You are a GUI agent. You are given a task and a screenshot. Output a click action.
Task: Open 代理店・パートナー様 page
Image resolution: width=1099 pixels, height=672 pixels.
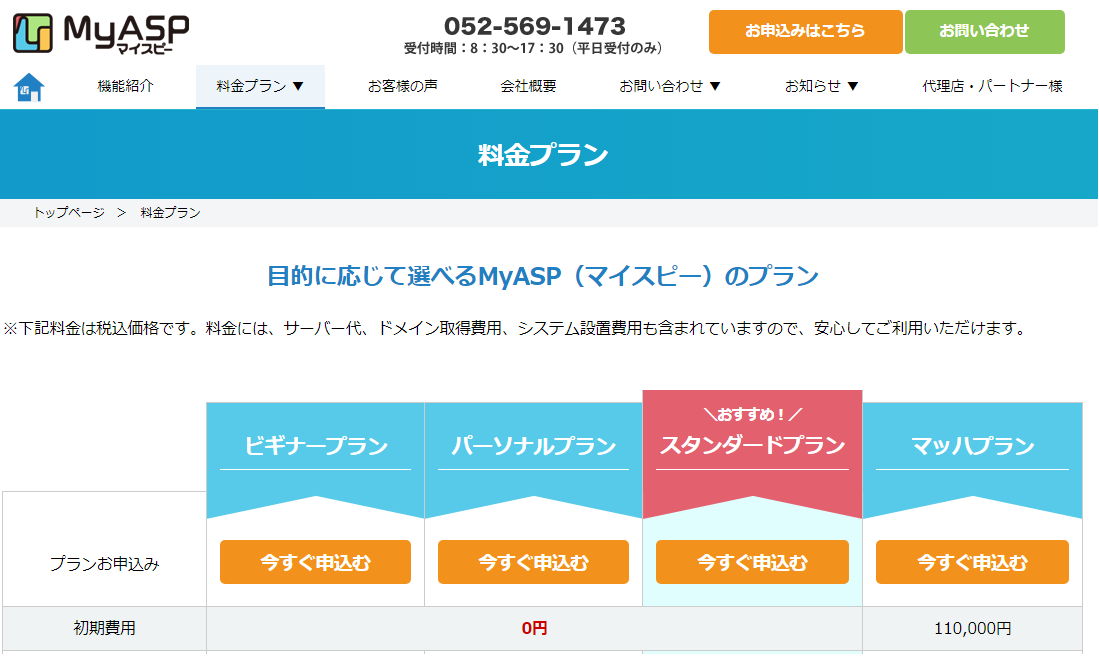point(992,86)
